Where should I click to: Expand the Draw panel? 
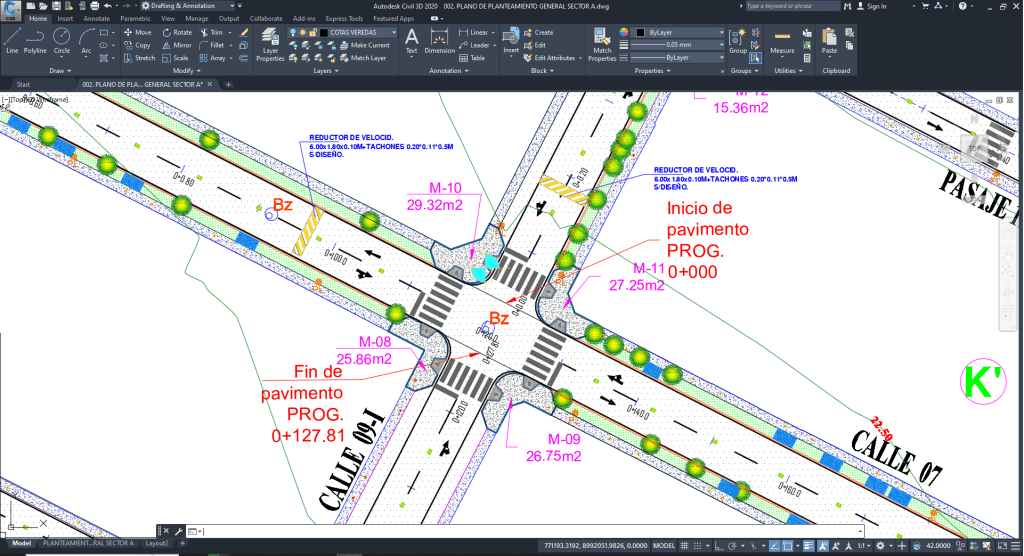[60, 71]
